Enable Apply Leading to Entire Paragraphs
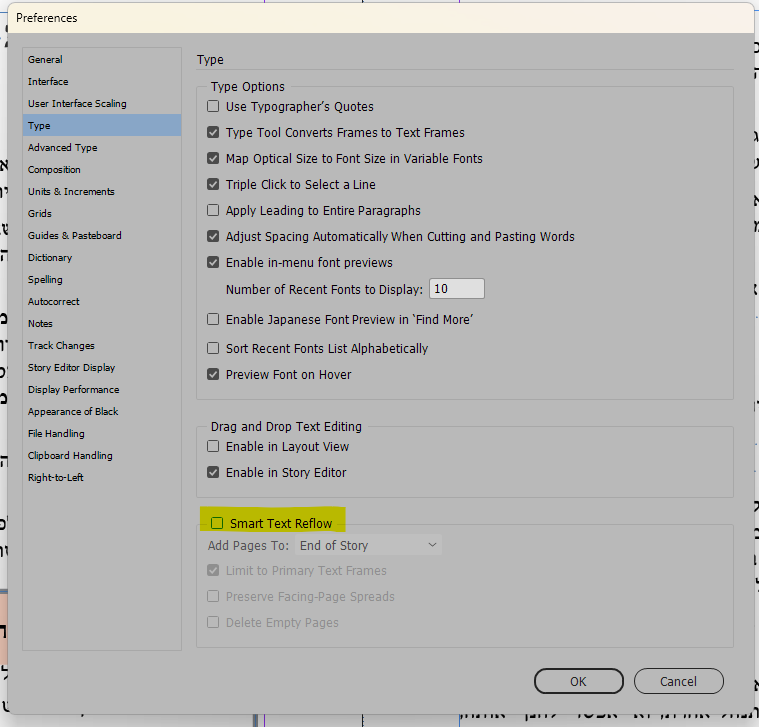 (213, 210)
